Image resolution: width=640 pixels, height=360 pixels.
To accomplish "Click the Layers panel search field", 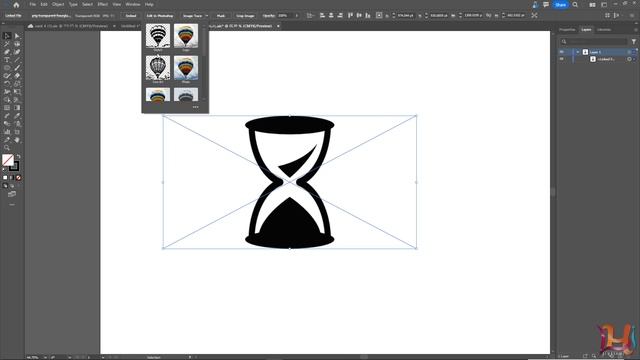I will tap(593, 42).
